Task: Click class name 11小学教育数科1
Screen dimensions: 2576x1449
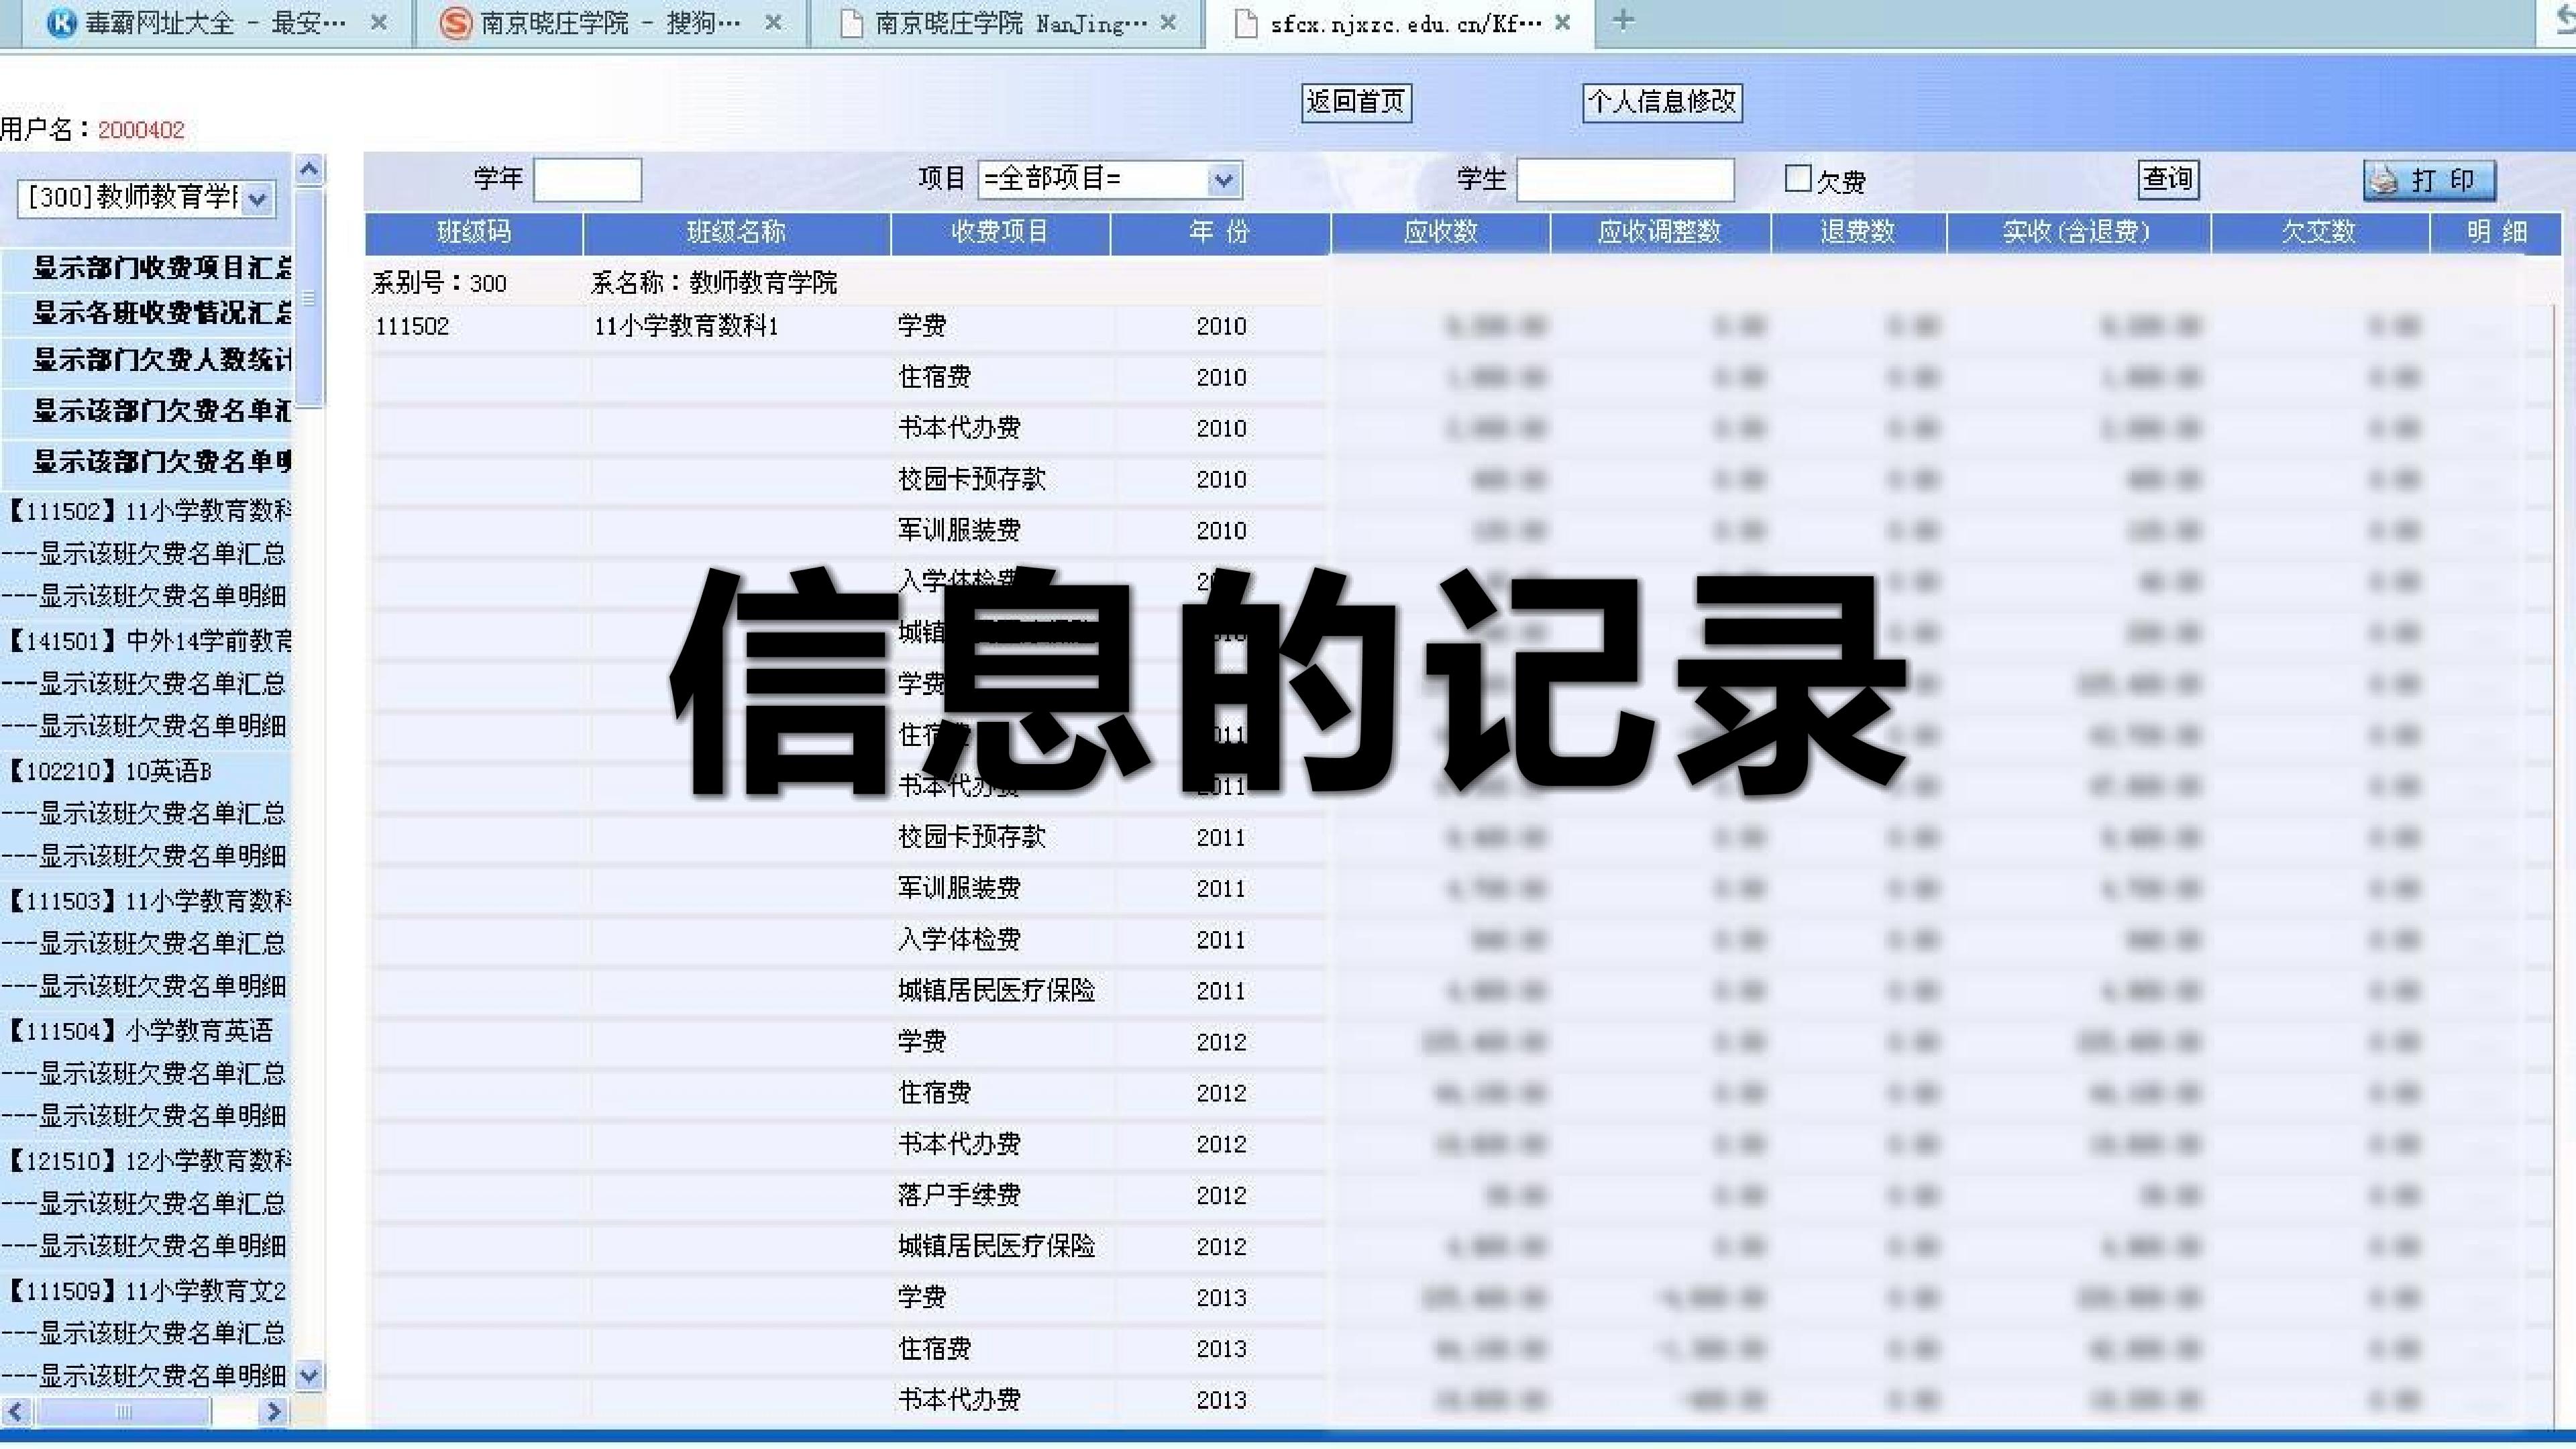Action: point(686,327)
